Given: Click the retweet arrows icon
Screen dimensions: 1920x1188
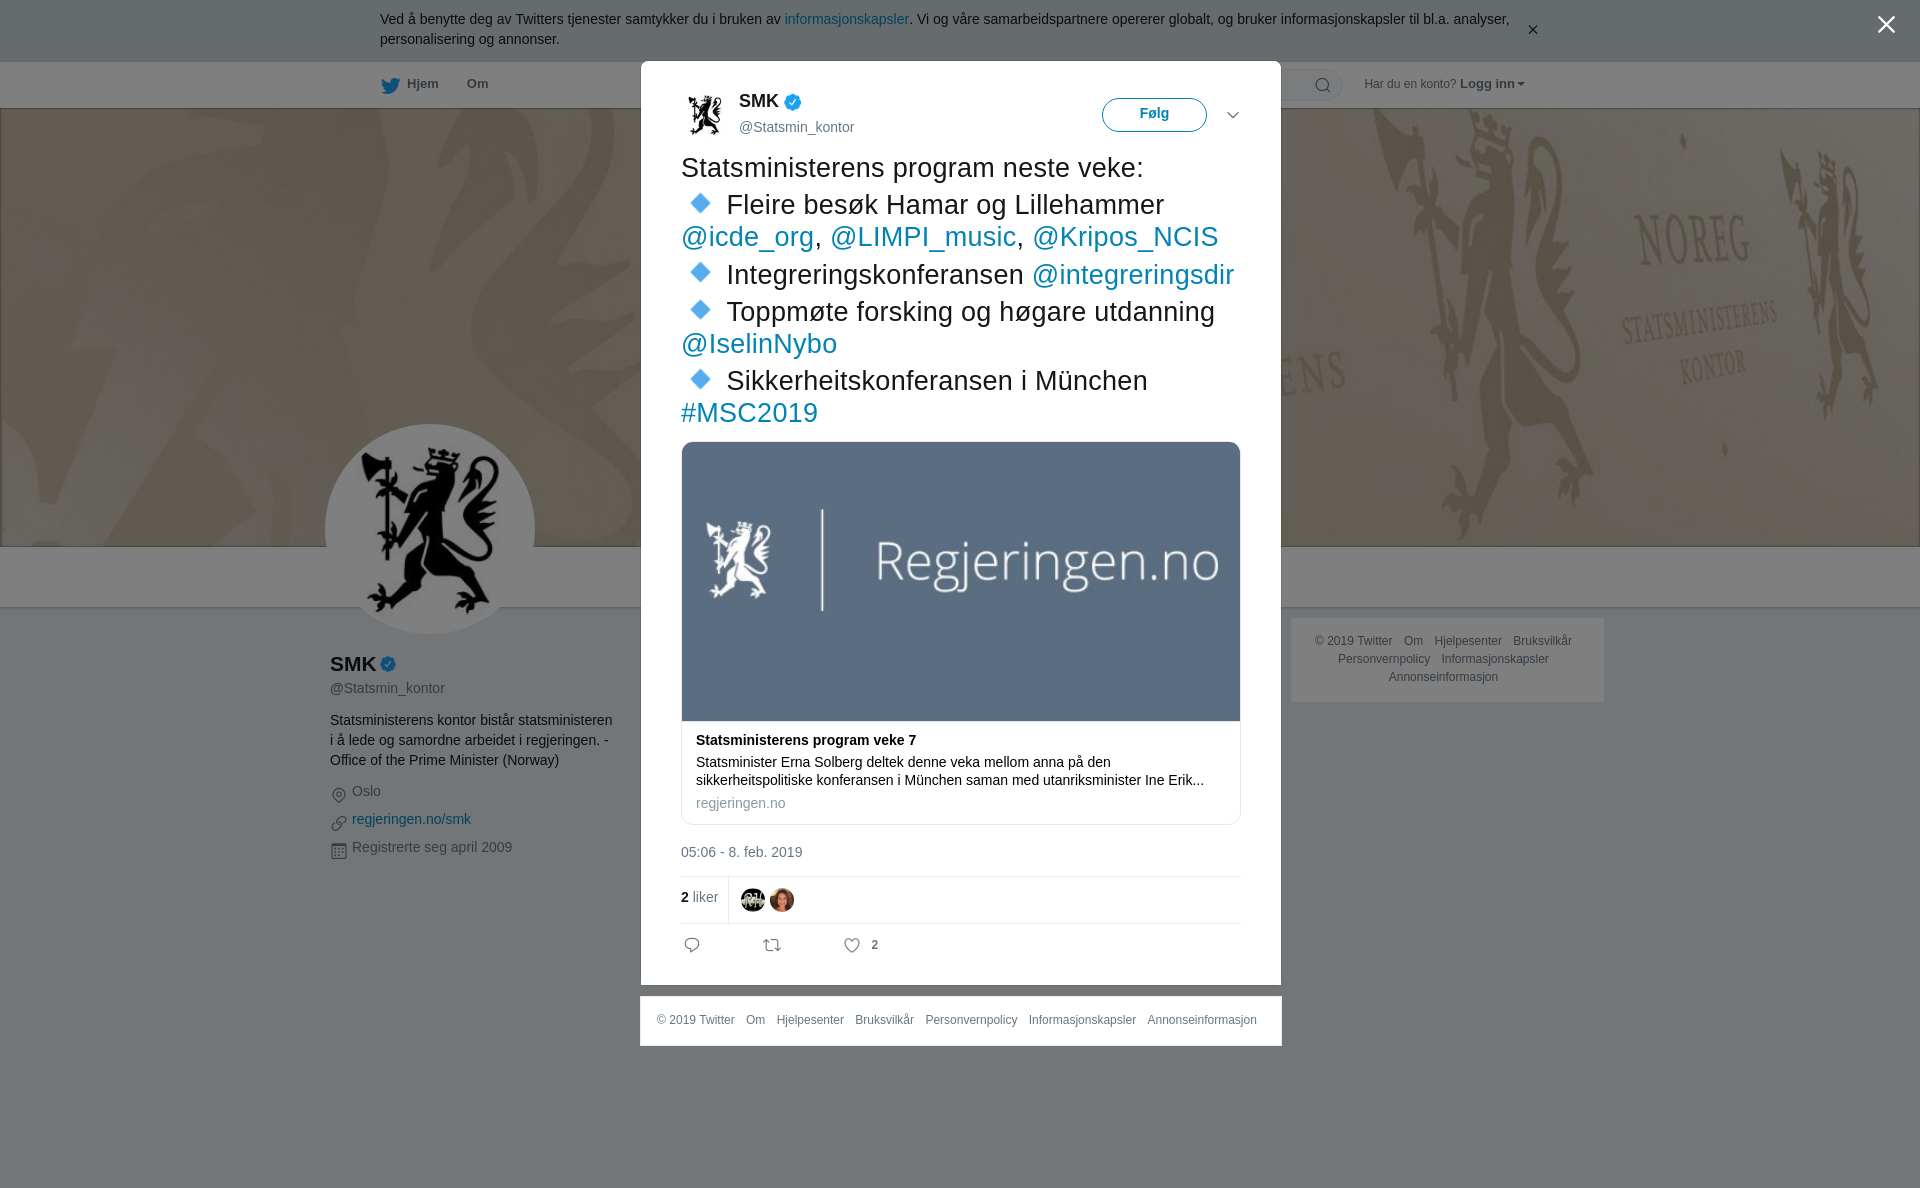Looking at the screenshot, I should 772,945.
